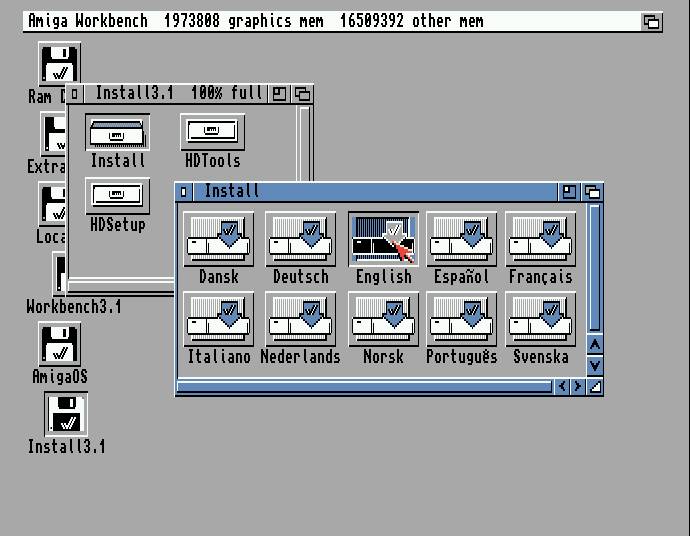The image size is (690, 536).
Task: Click the Nederlands installer icon
Action: pyautogui.click(x=300, y=320)
